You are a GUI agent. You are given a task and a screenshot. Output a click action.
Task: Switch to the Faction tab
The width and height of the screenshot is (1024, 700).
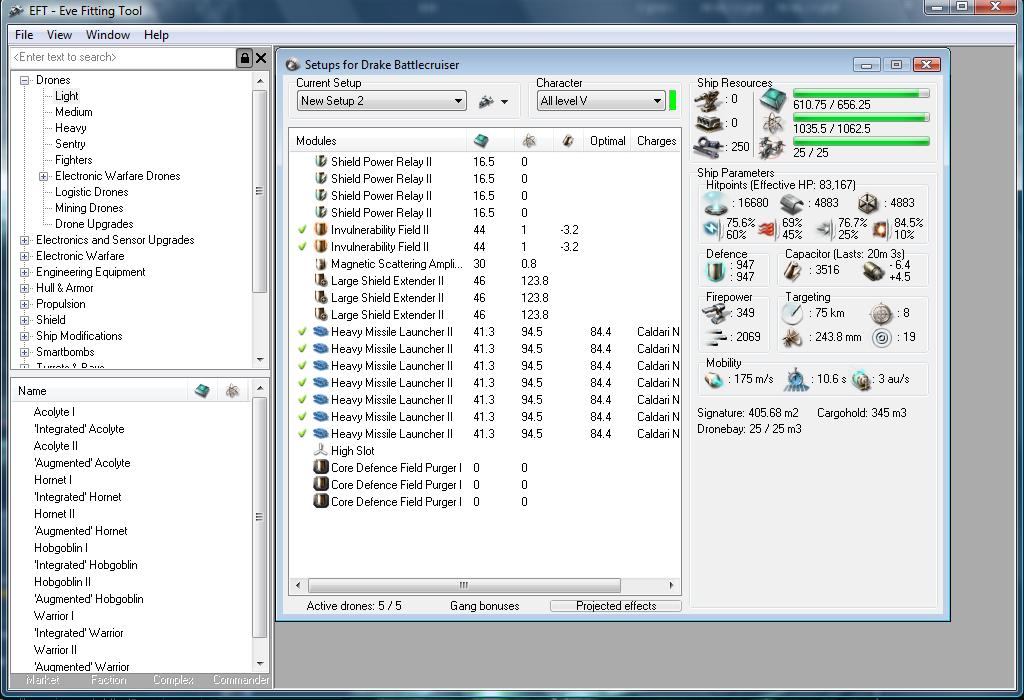109,680
